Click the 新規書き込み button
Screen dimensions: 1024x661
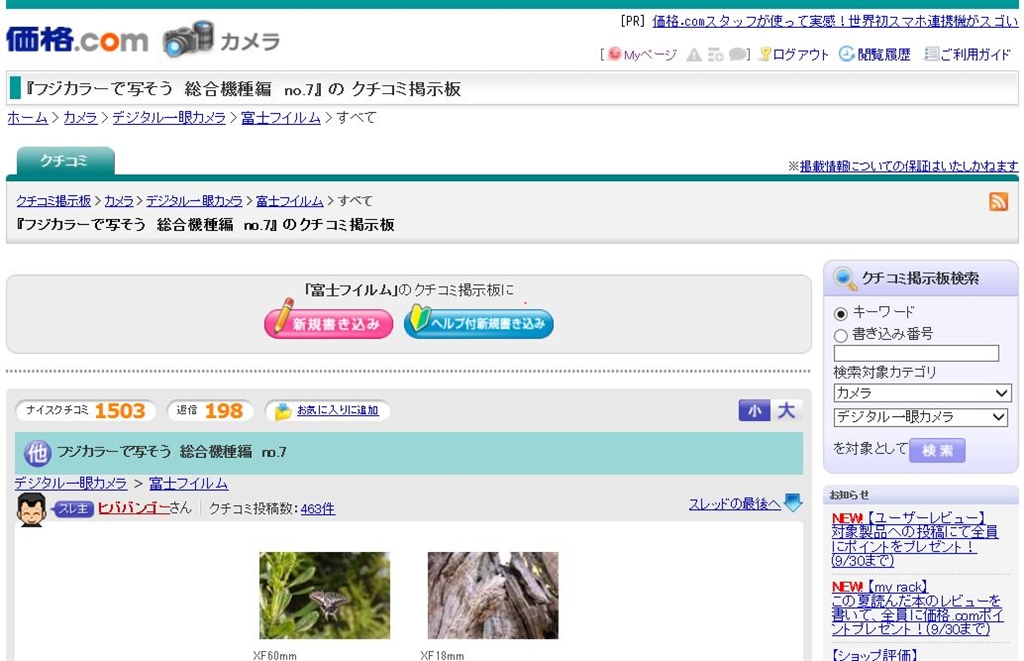click(x=328, y=321)
